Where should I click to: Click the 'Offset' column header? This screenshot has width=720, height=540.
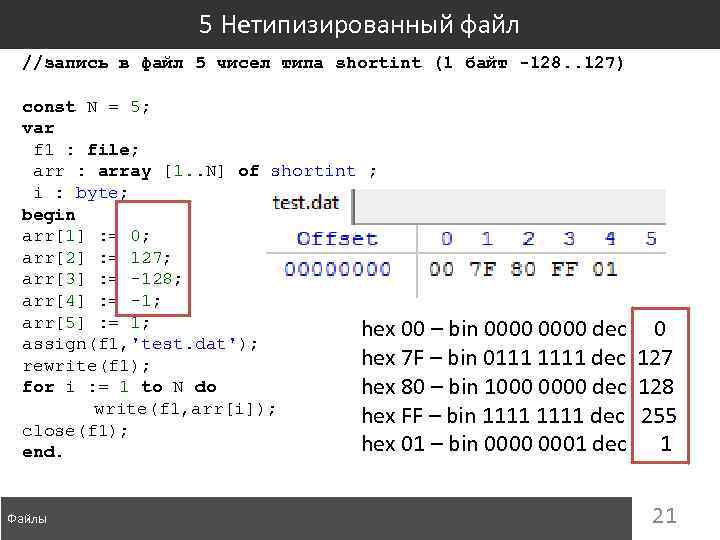click(338, 239)
